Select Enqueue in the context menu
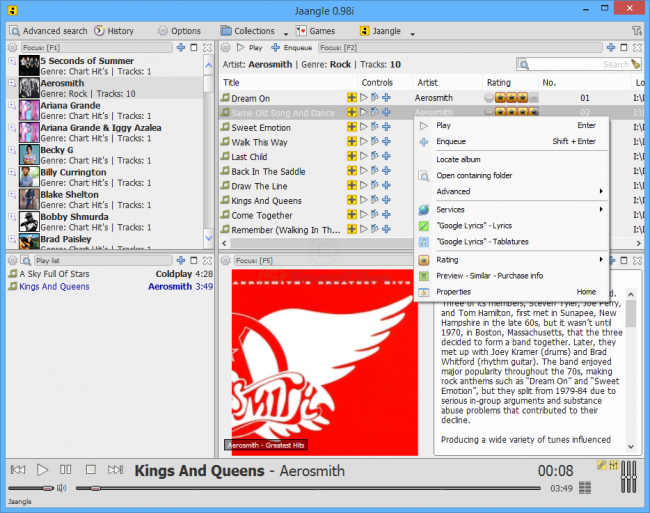The width and height of the screenshot is (650, 513). (512, 142)
